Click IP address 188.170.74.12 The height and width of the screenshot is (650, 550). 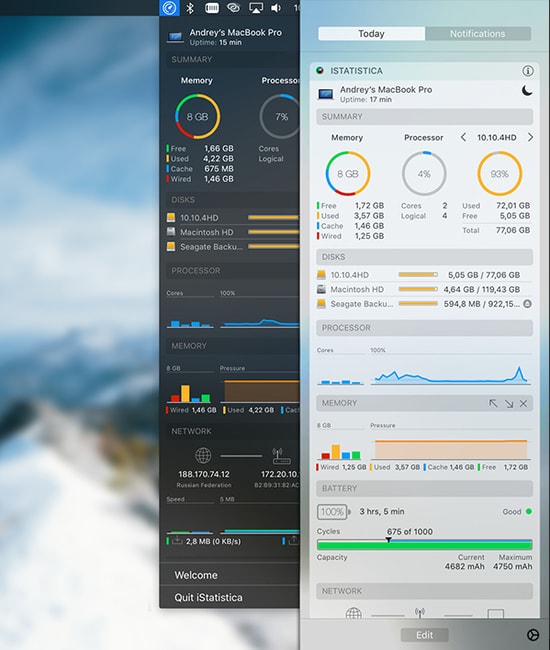[x=204, y=474]
